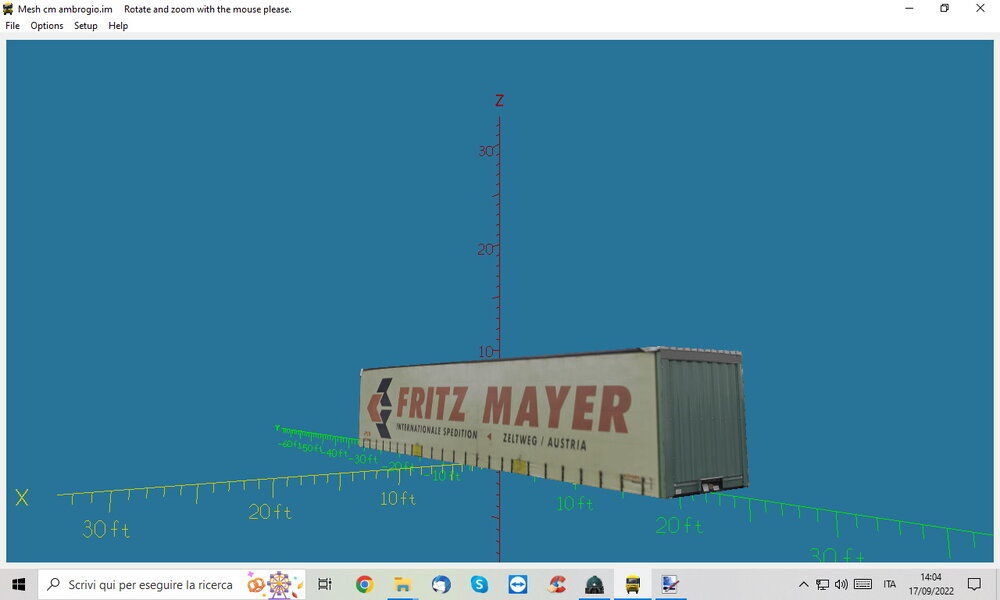Viewport: 1000px width, 600px height.
Task: Open the File menu
Action: tap(12, 26)
